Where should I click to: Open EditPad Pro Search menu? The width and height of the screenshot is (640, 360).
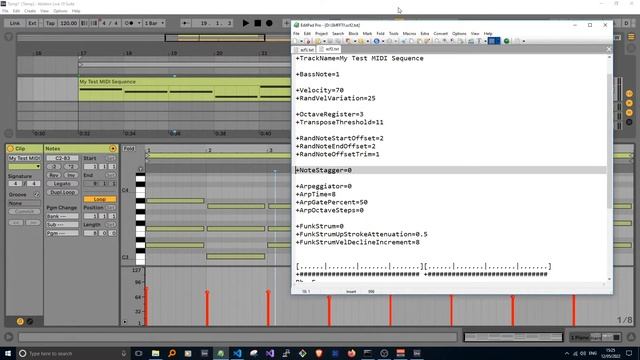pyautogui.click(x=338, y=33)
